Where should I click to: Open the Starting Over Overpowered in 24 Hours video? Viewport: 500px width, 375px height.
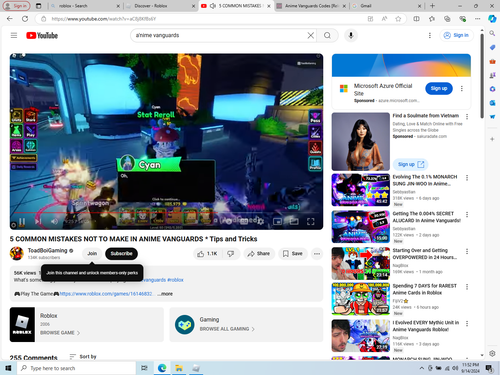[x=361, y=263]
